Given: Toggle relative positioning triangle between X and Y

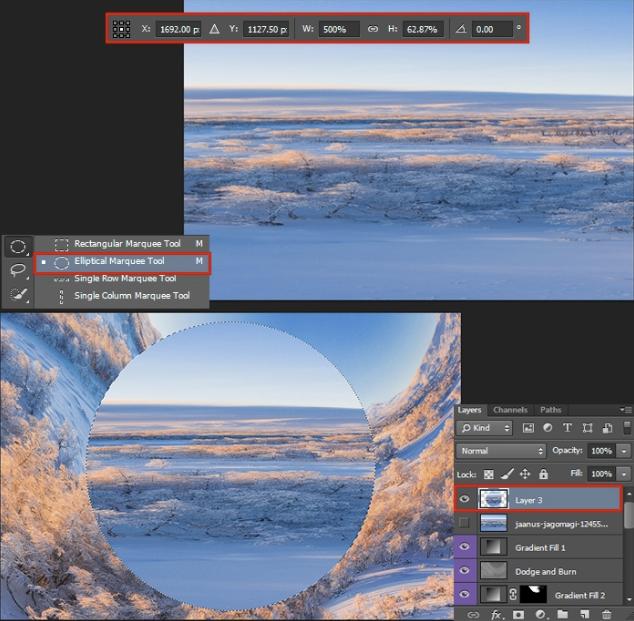Looking at the screenshot, I should click(214, 29).
